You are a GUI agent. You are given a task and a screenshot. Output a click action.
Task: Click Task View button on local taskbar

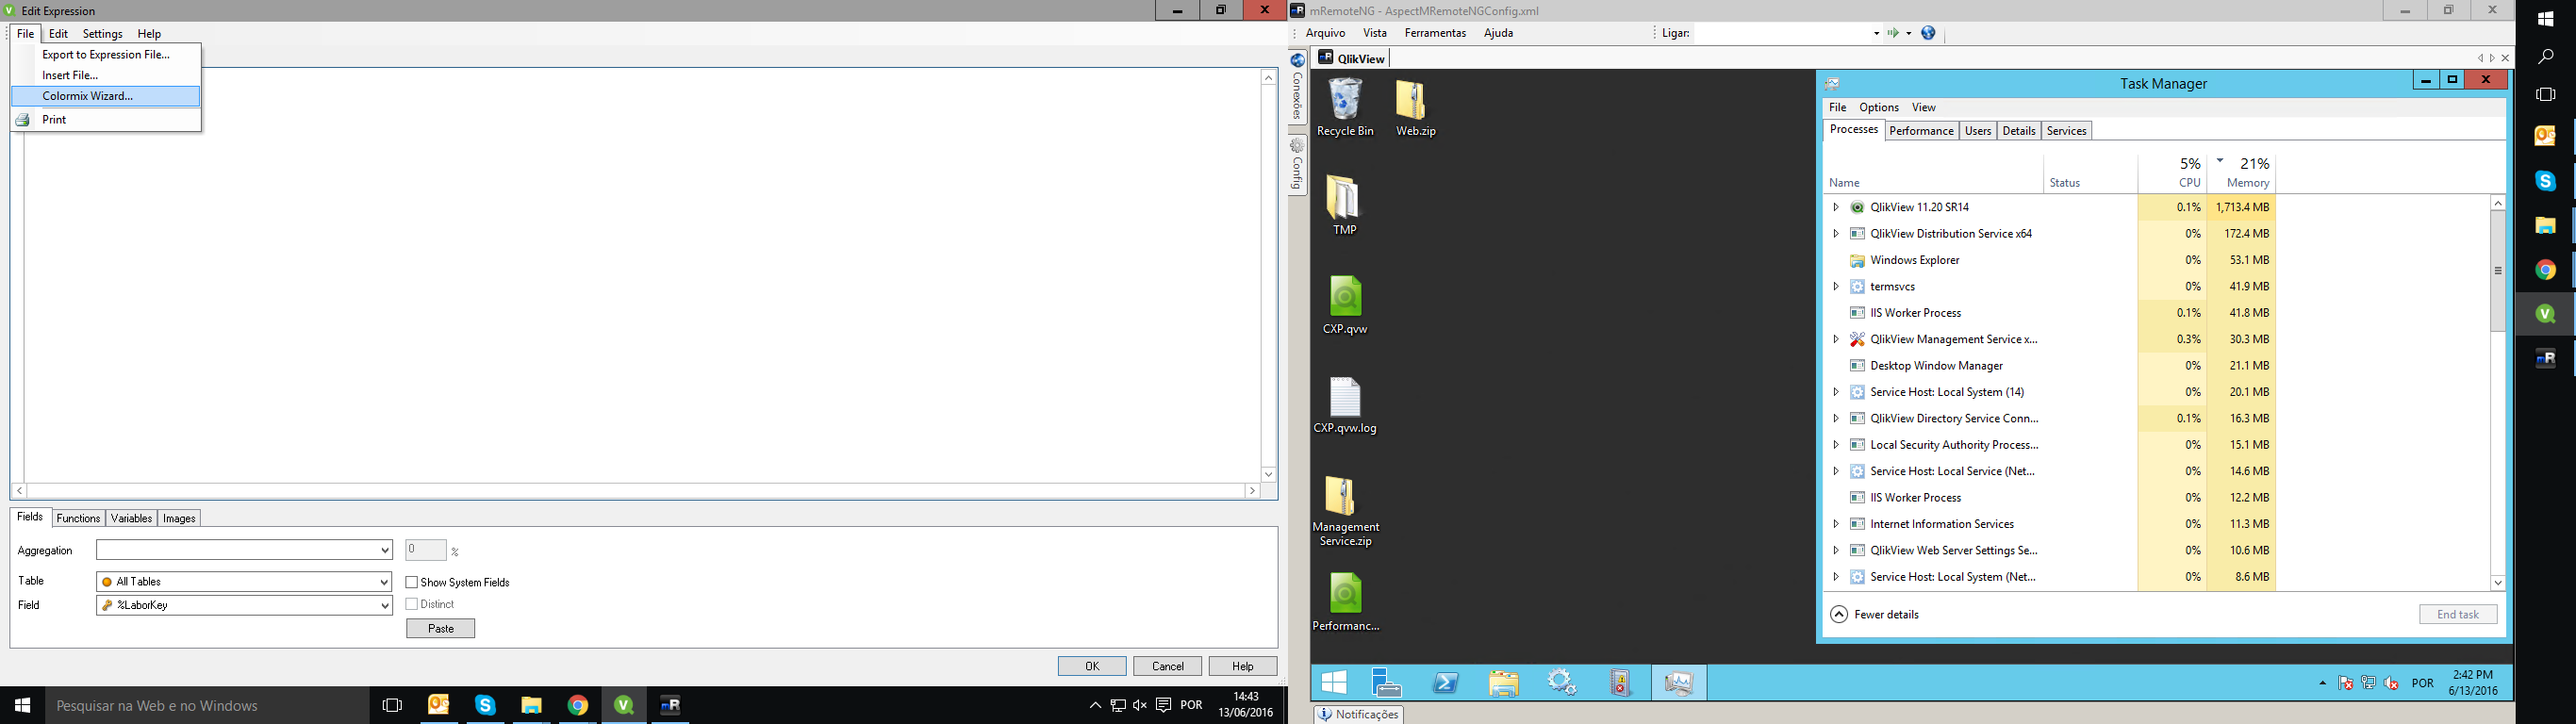click(x=392, y=705)
